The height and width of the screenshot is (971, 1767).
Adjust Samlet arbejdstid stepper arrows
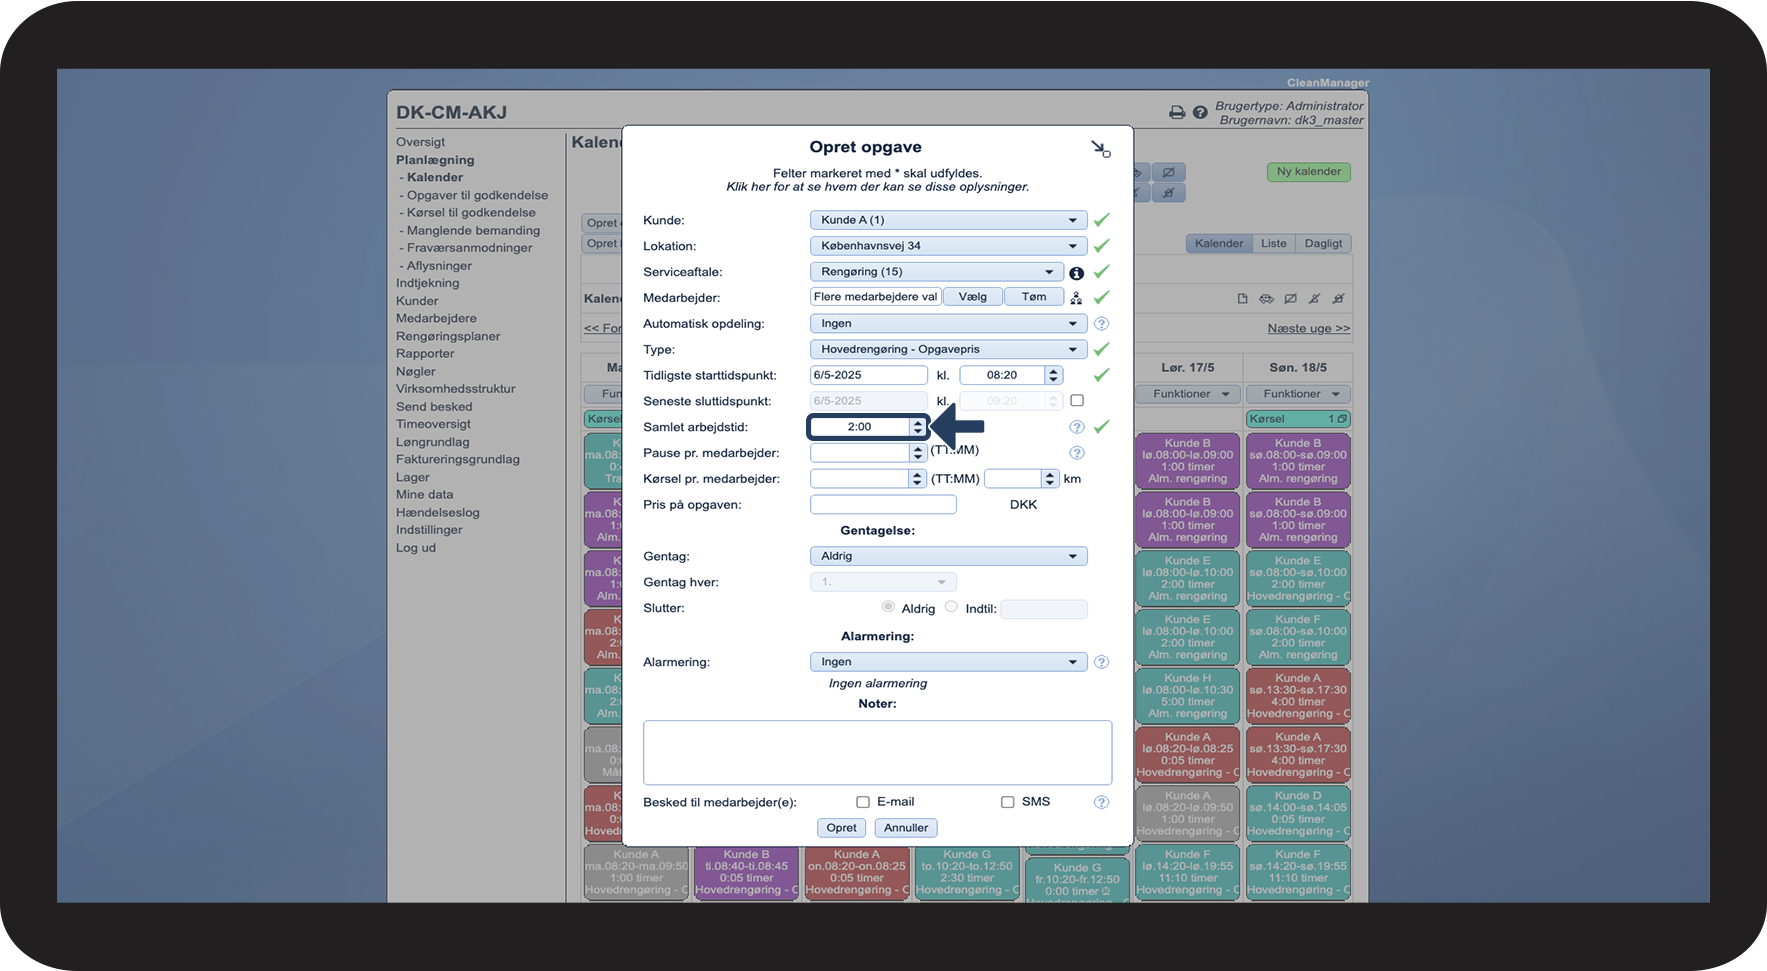pyautogui.click(x=917, y=427)
